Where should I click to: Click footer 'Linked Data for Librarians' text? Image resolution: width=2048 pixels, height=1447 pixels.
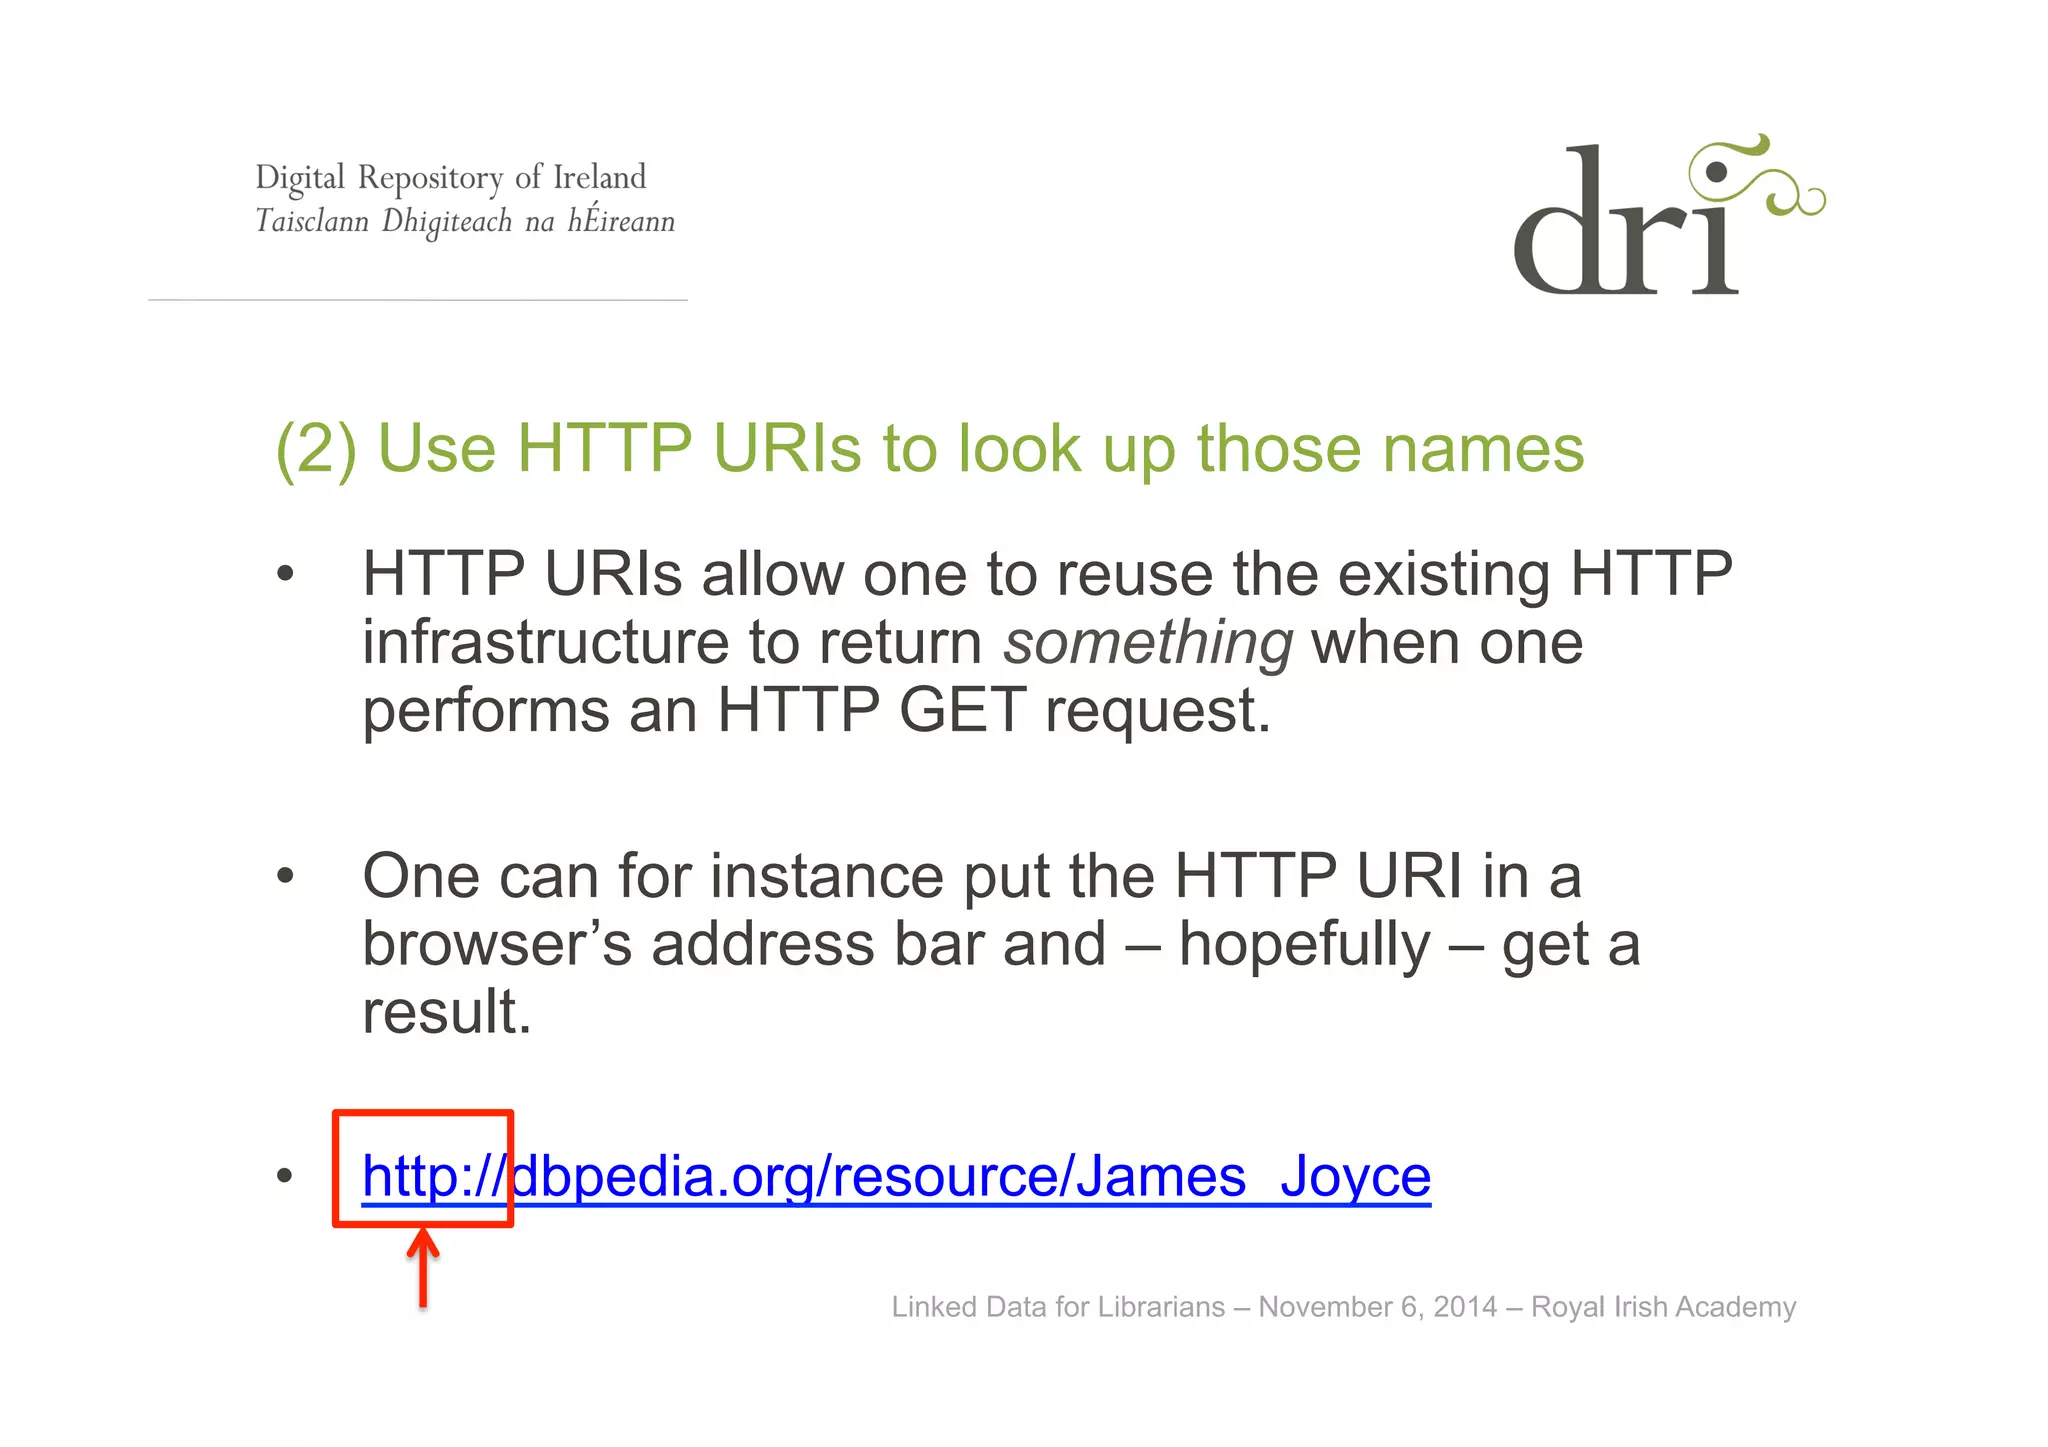pos(1058,1307)
